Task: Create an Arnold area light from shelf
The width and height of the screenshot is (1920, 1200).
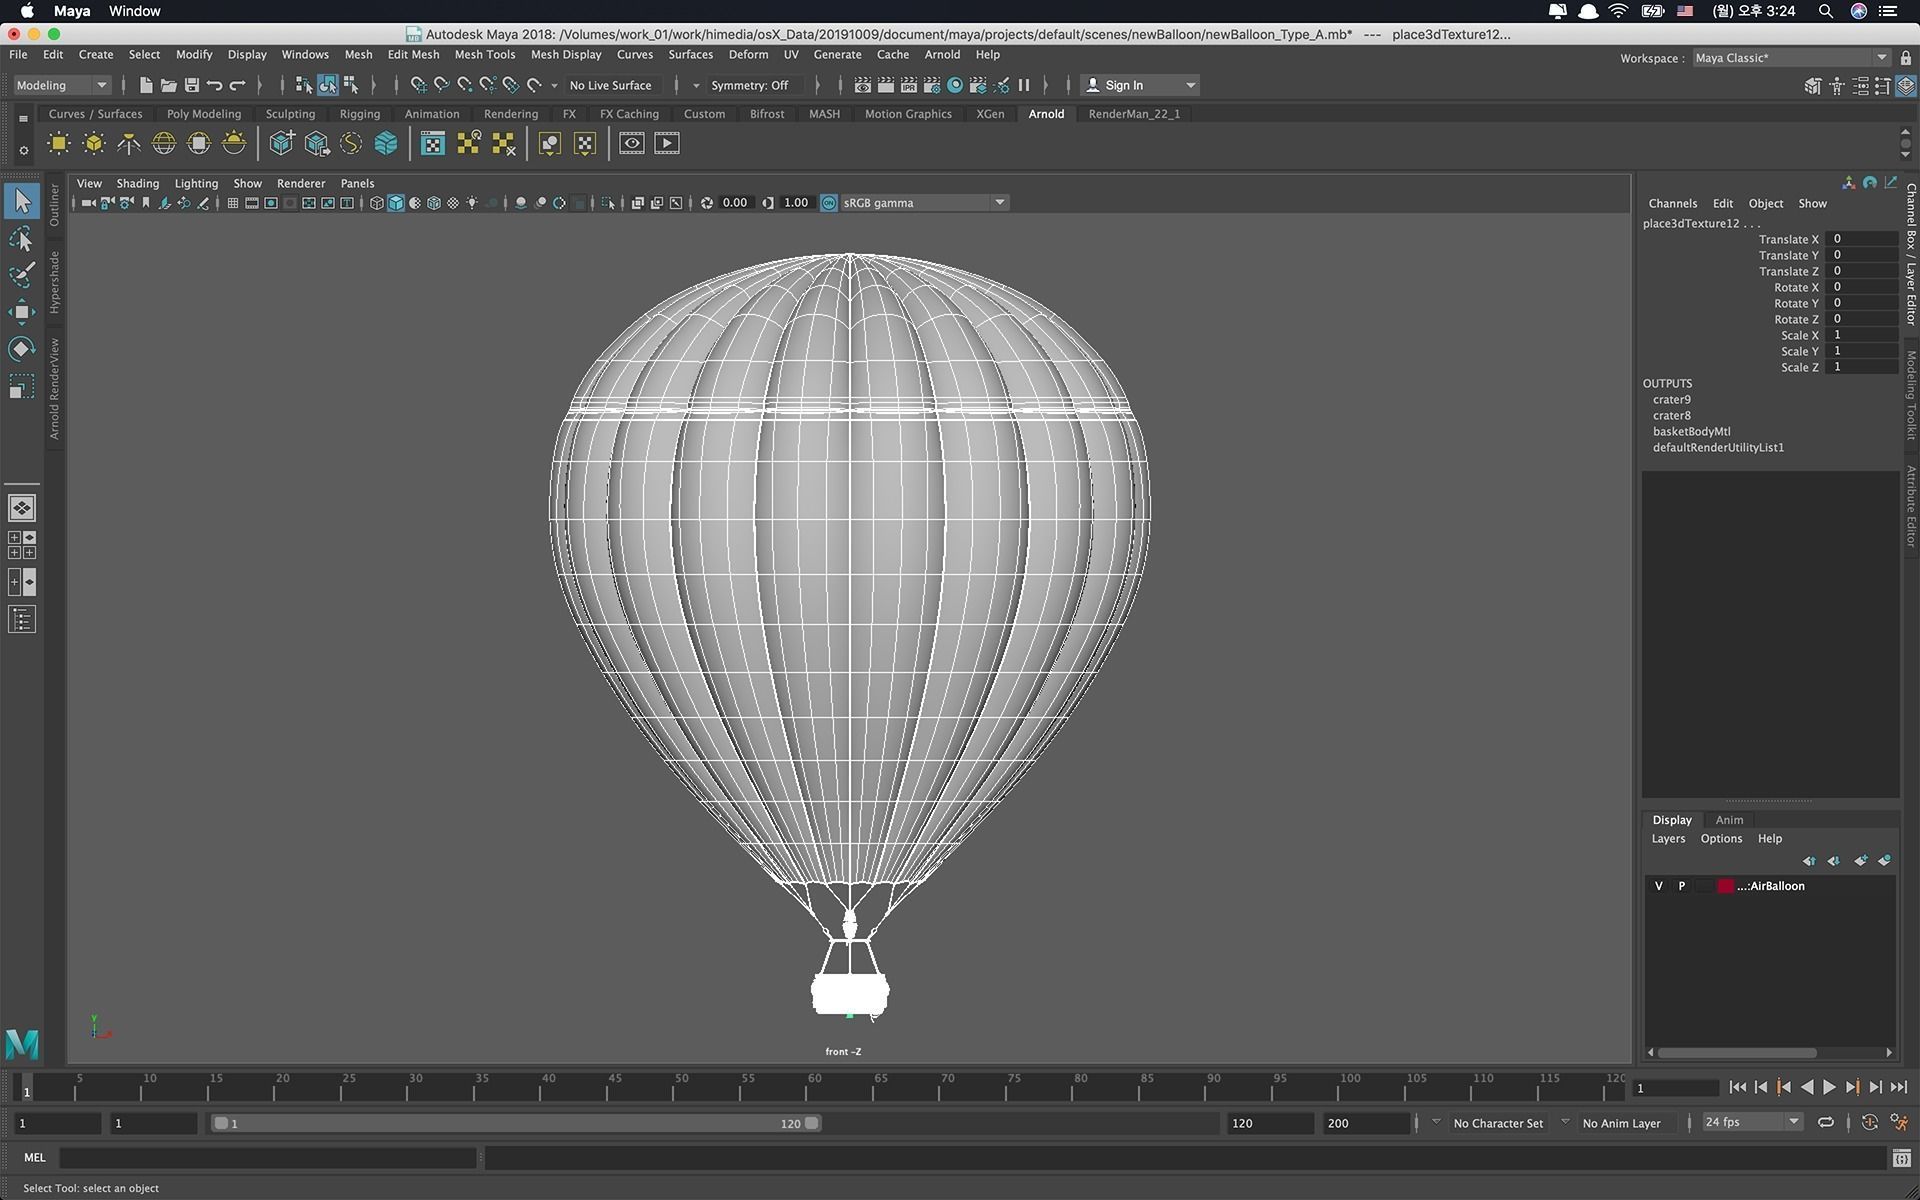Action: pyautogui.click(x=59, y=144)
